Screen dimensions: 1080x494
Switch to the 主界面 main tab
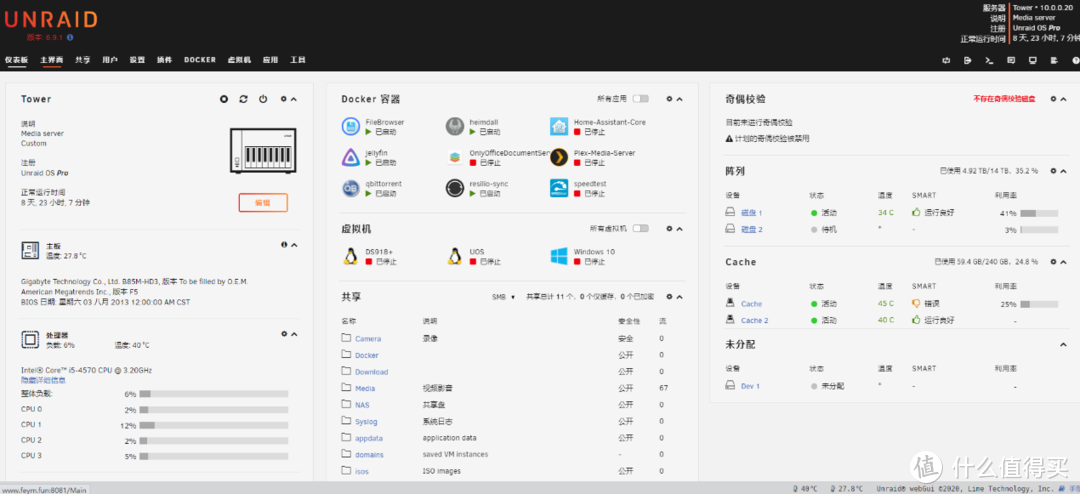coord(52,60)
